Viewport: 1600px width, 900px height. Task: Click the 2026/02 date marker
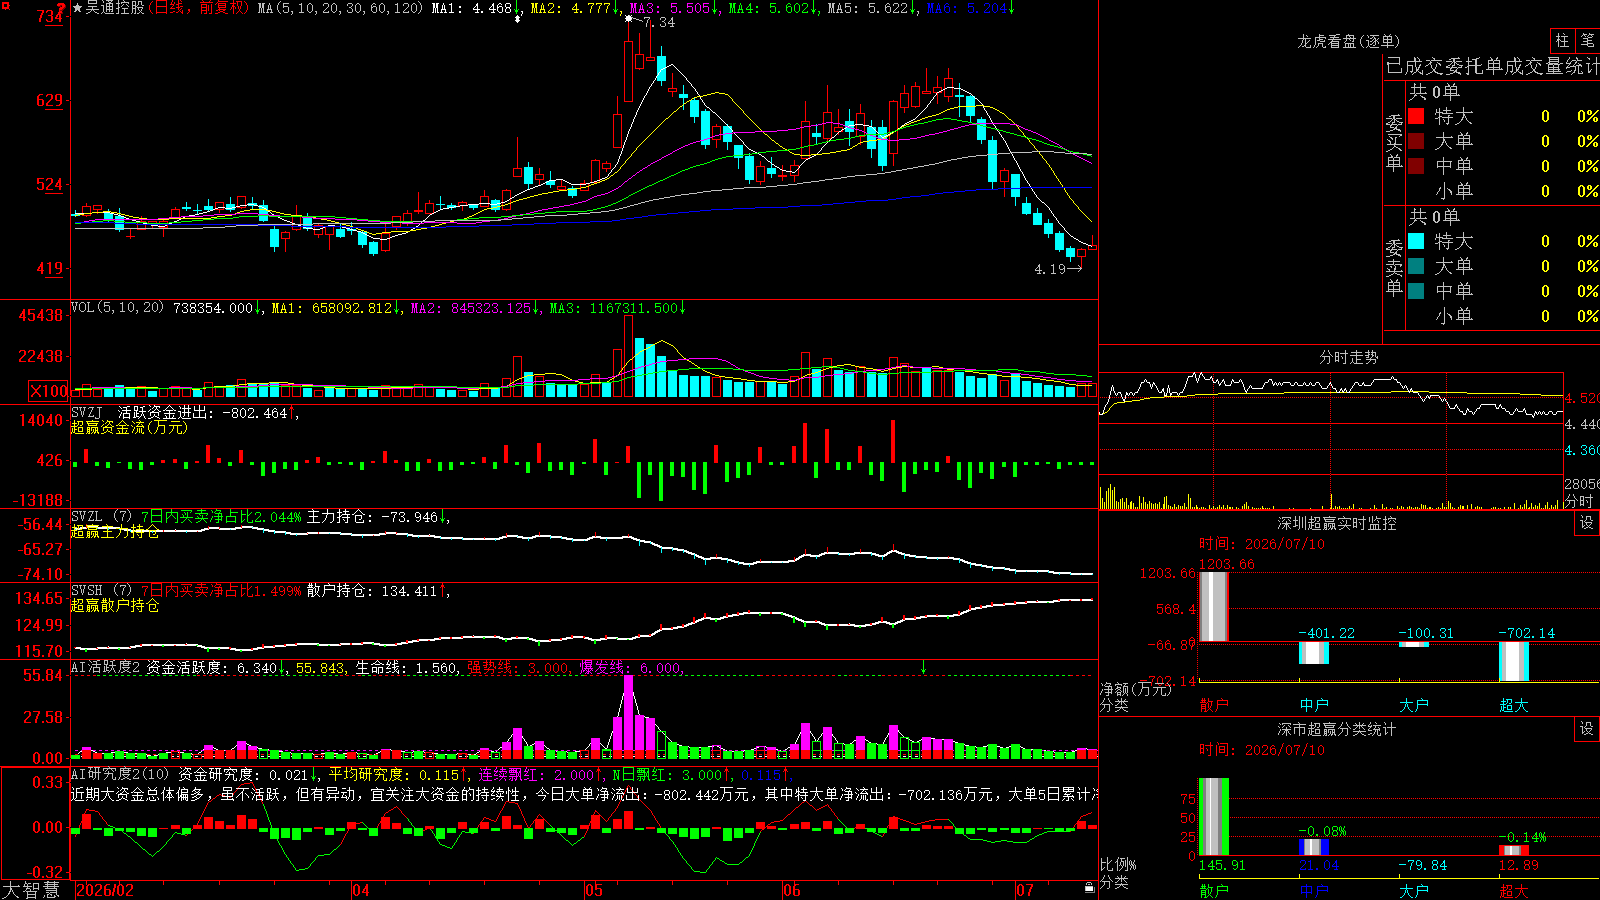coord(105,890)
